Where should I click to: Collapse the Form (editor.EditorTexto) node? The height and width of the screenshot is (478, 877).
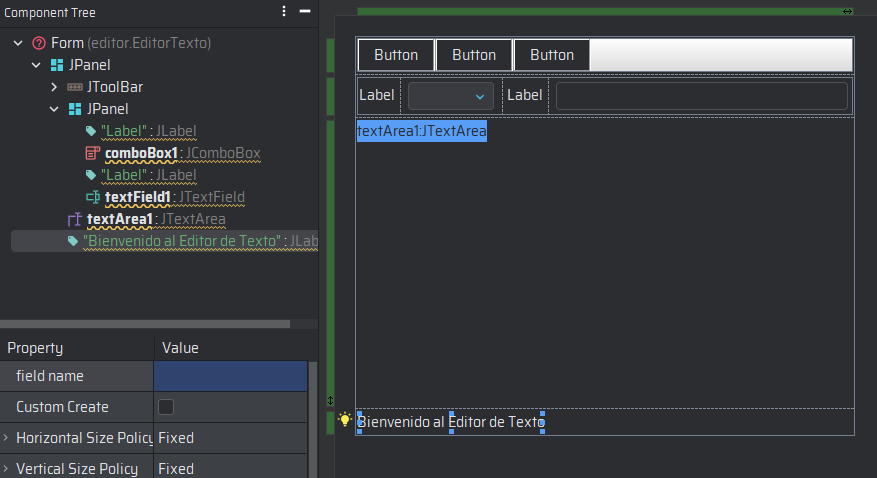click(18, 43)
